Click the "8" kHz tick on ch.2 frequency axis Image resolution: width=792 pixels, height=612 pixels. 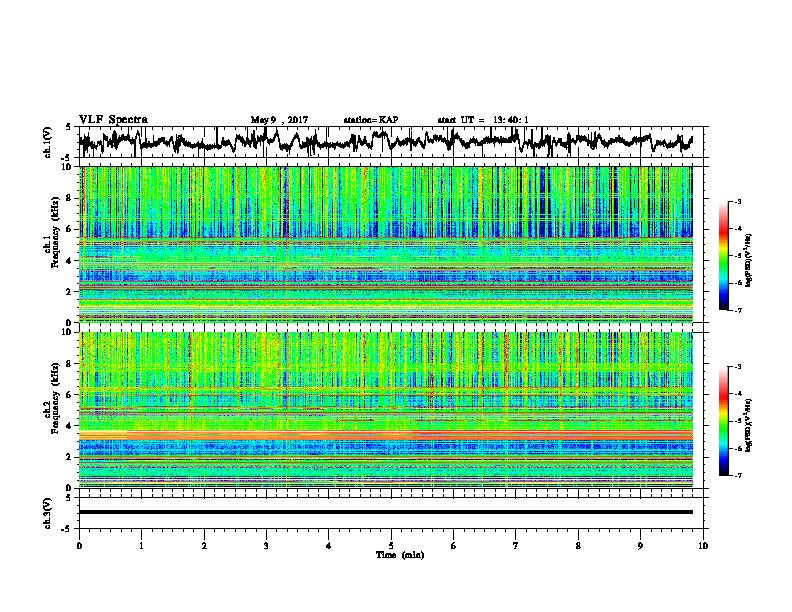pyautogui.click(x=70, y=364)
